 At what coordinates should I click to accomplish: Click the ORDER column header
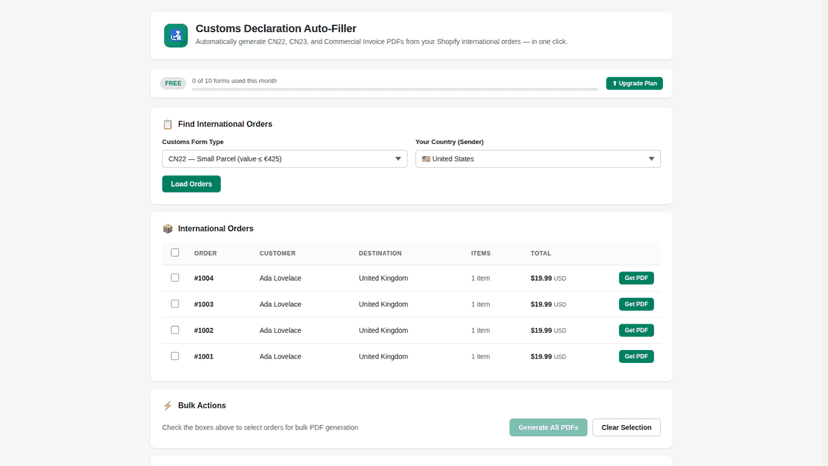point(205,254)
